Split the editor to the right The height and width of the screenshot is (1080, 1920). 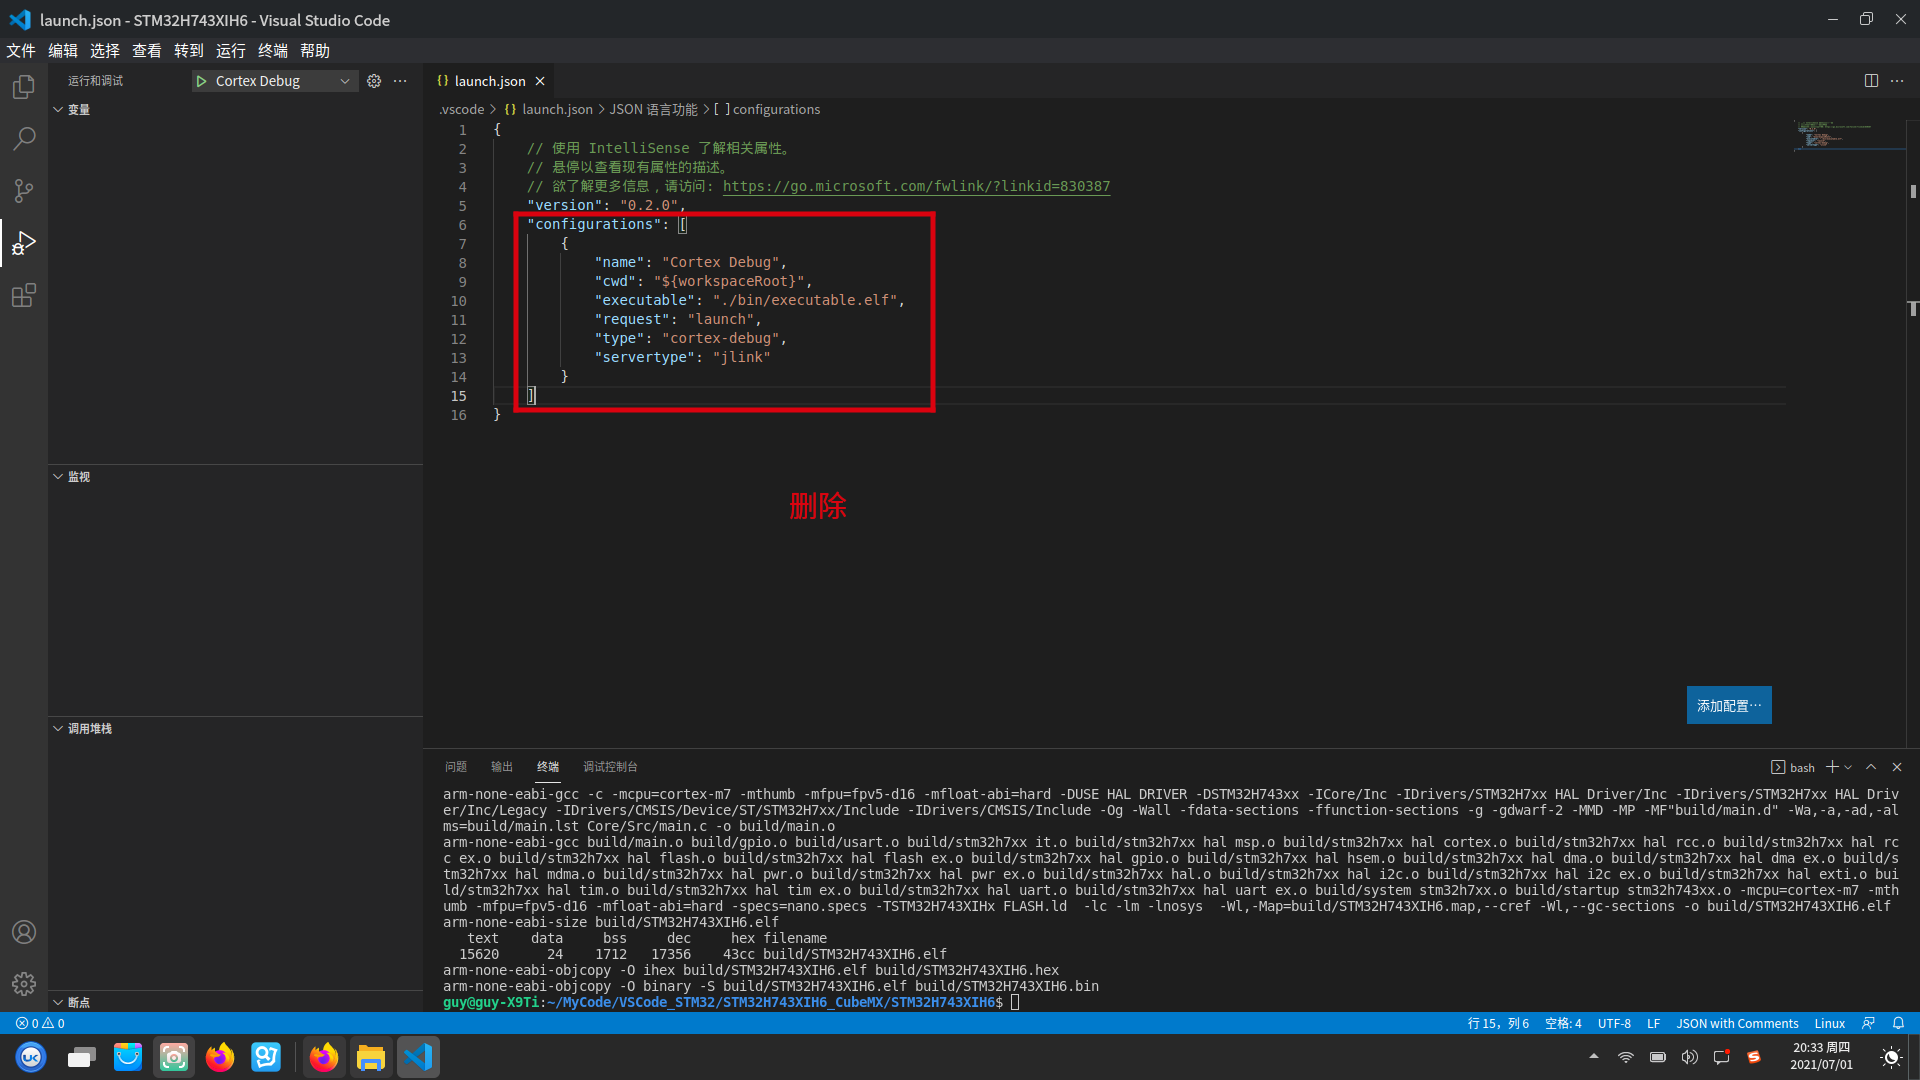[x=1871, y=81]
